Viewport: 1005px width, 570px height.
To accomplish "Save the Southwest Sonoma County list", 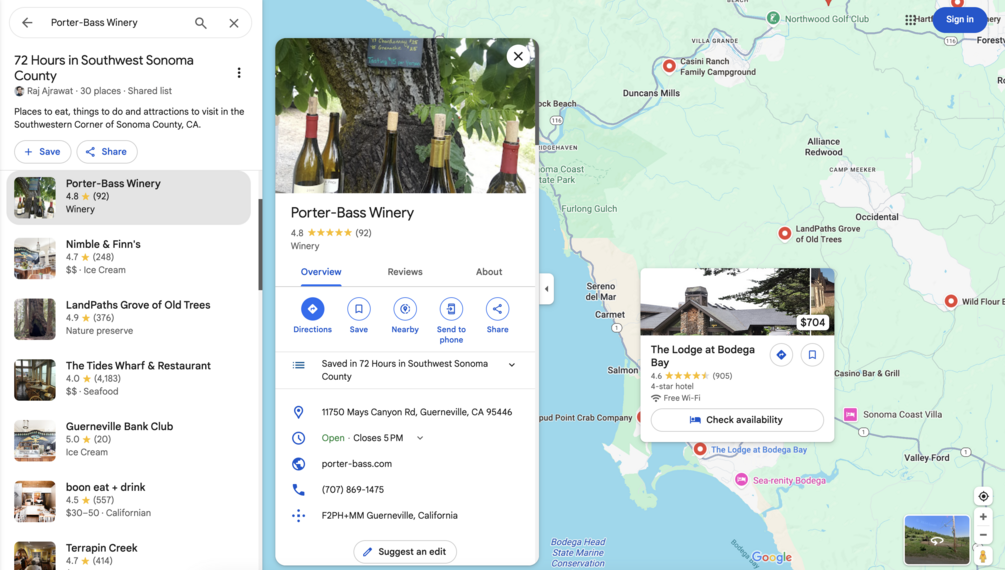I will (x=42, y=152).
